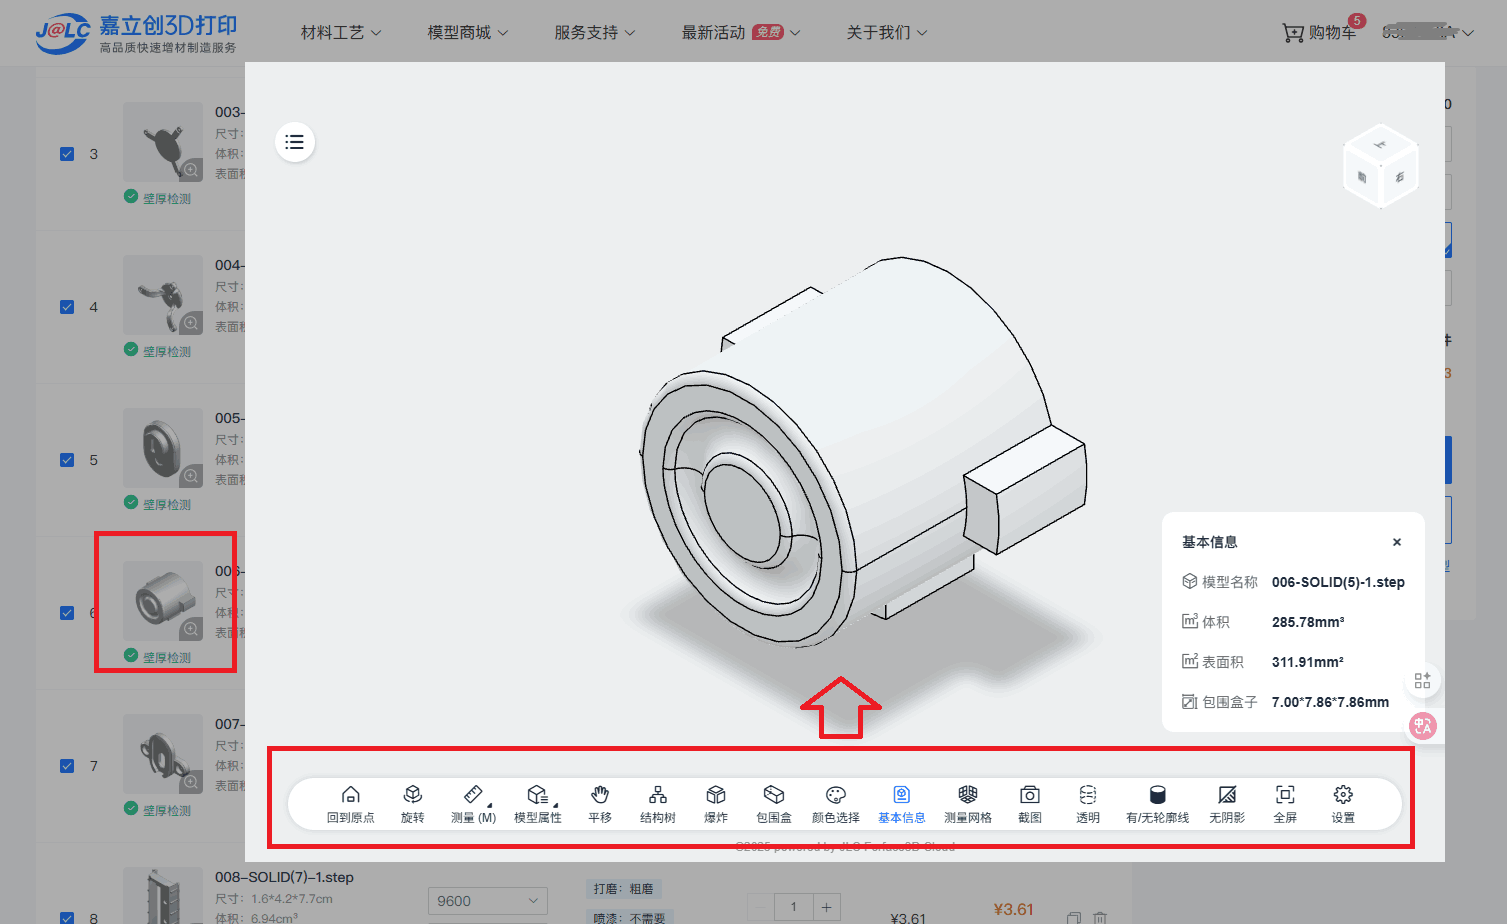
Task: Click the 体积 volume icon
Action: [x=1190, y=621]
